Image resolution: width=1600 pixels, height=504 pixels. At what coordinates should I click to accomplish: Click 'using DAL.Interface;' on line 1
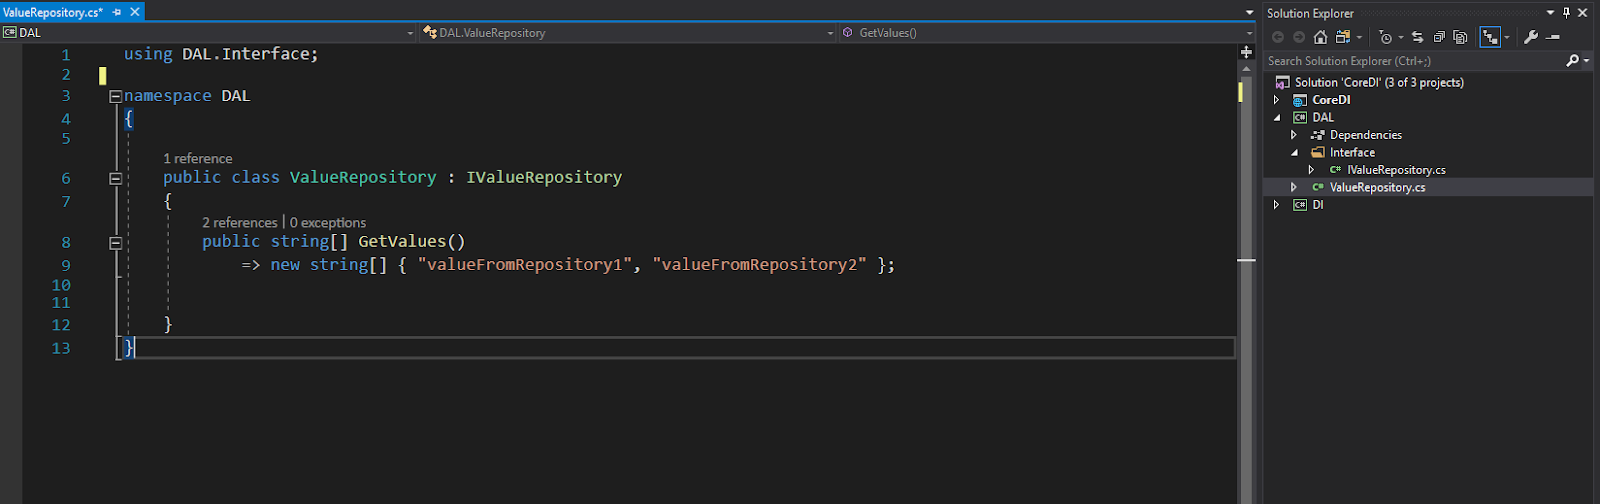[221, 54]
